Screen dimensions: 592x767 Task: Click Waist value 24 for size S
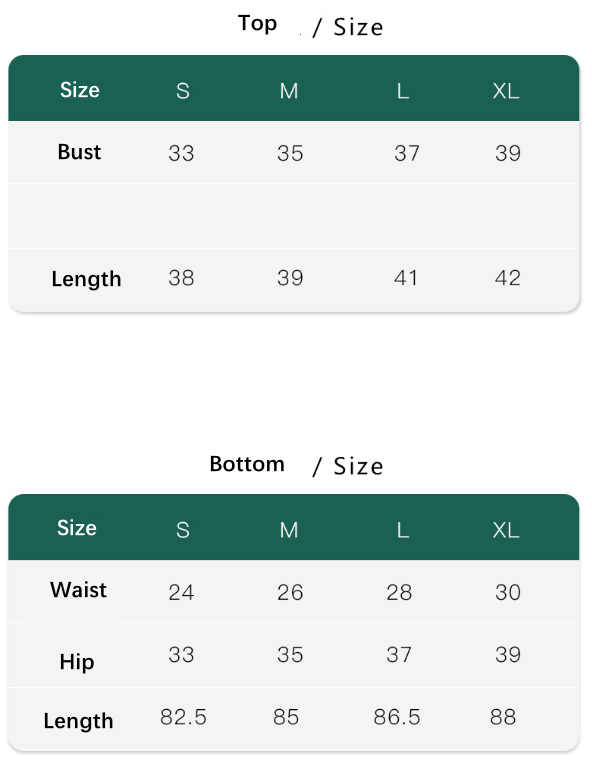pyautogui.click(x=181, y=592)
